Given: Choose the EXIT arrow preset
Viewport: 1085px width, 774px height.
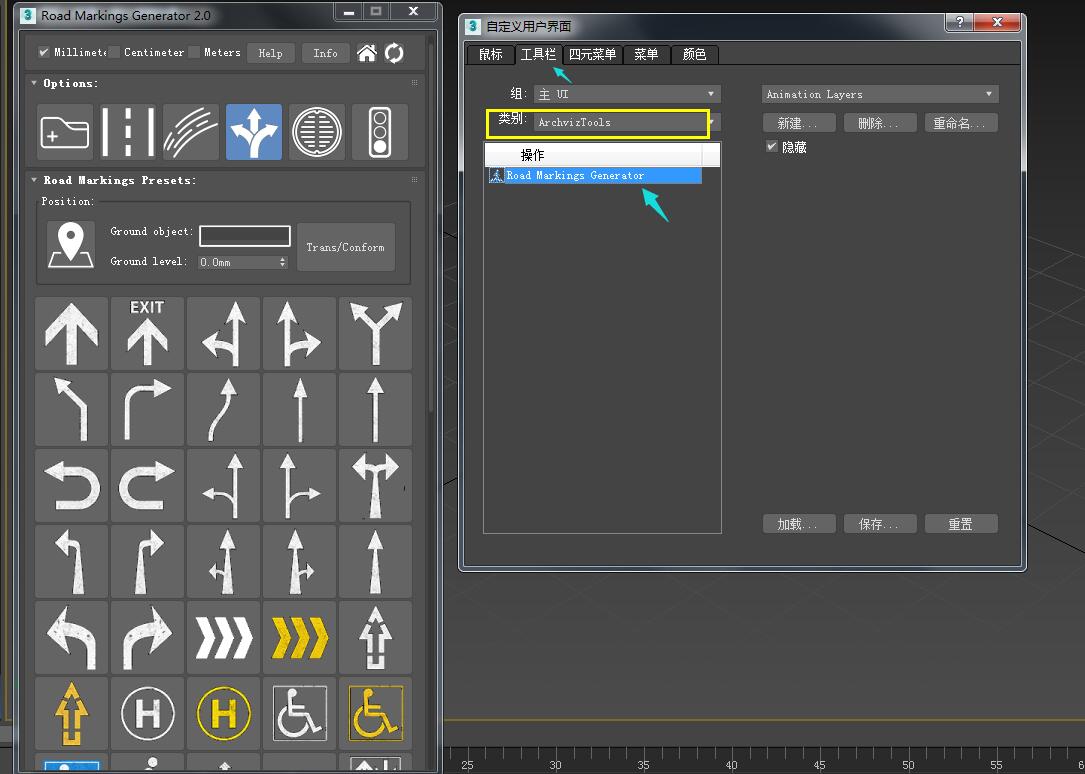Looking at the screenshot, I should coord(147,333).
